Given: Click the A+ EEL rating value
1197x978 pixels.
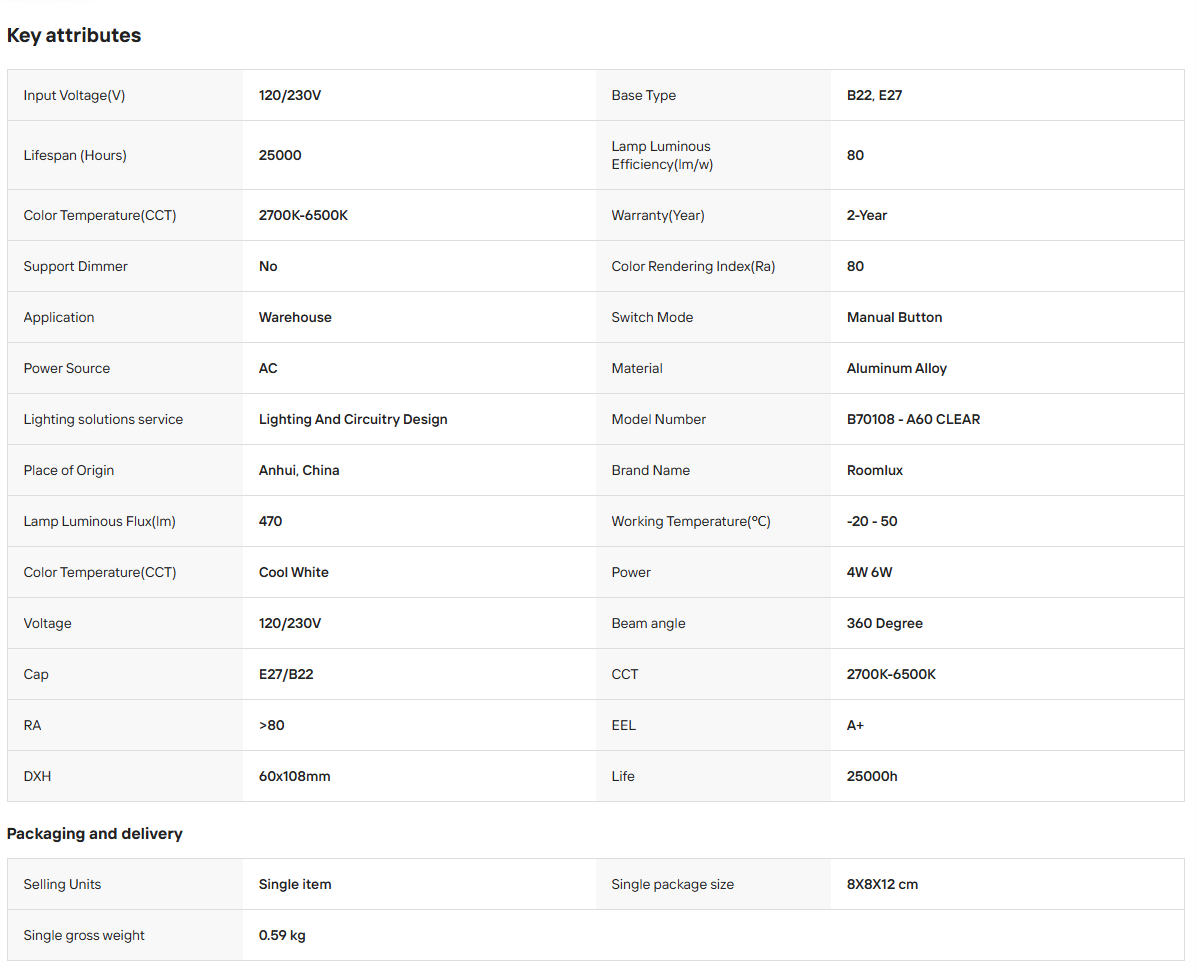Looking at the screenshot, I should pyautogui.click(x=855, y=725).
